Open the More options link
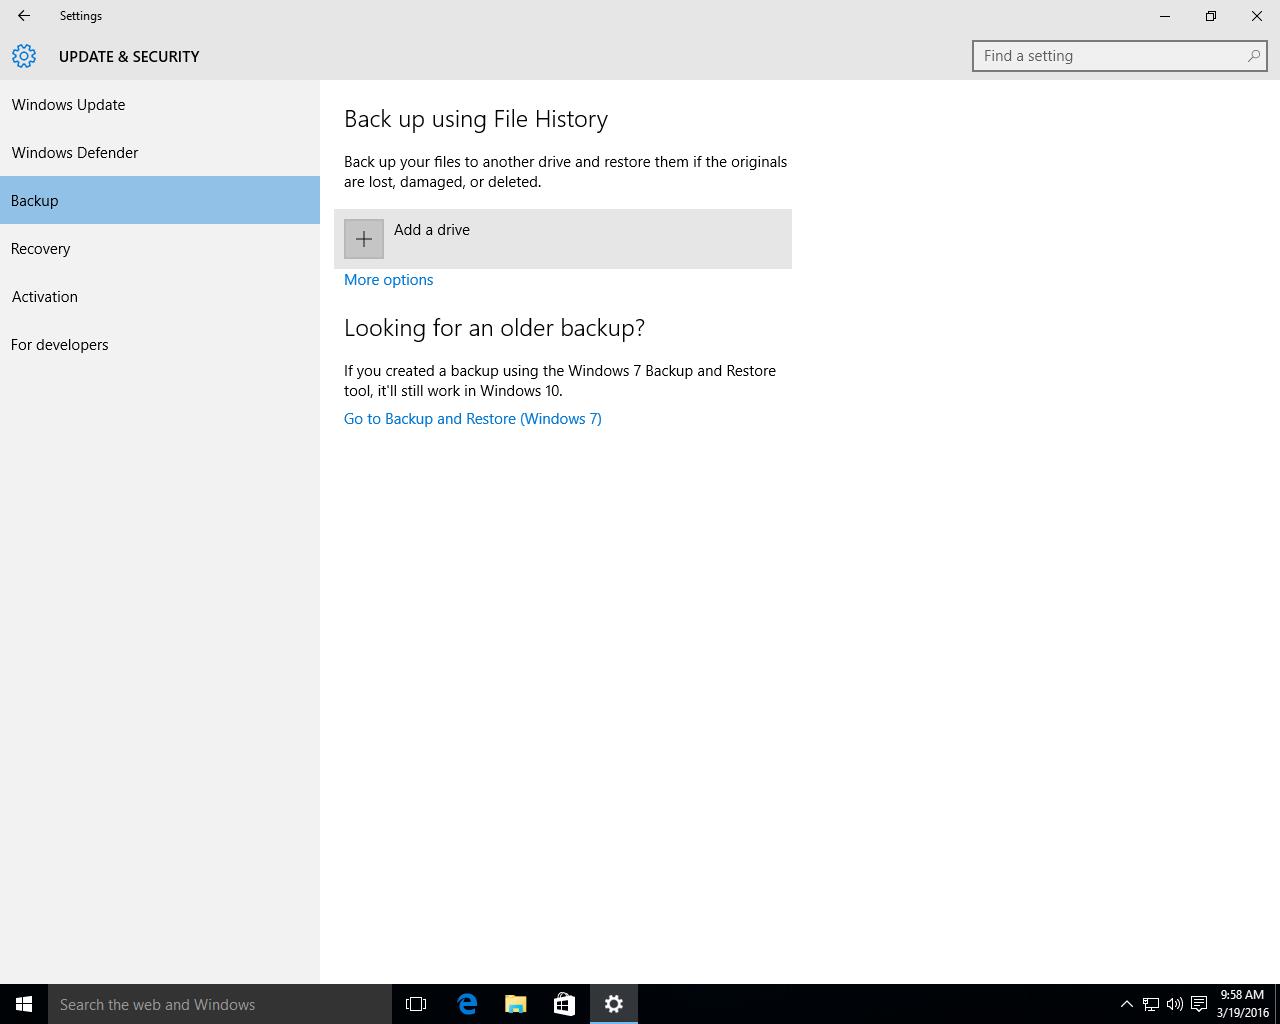 click(x=389, y=280)
